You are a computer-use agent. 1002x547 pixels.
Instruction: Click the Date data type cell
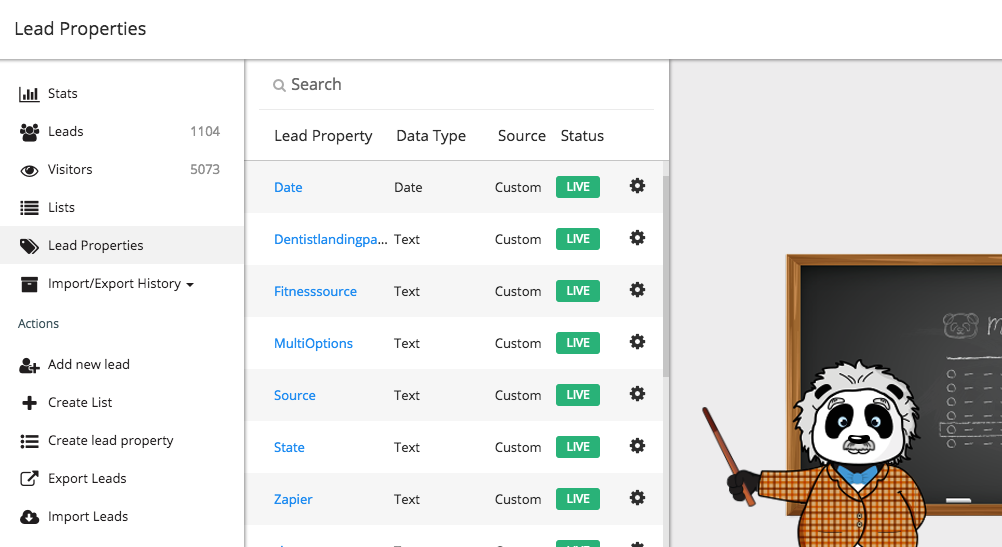[408, 187]
